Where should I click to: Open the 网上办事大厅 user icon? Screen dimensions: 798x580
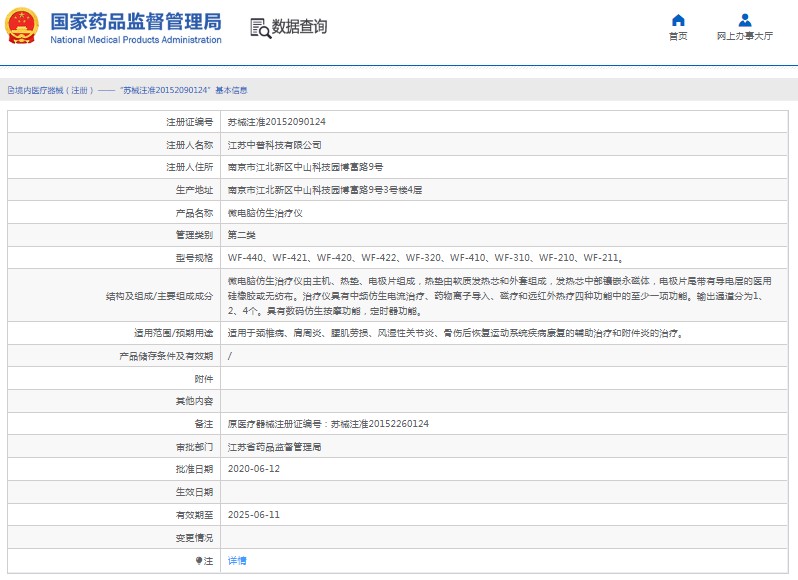(x=745, y=20)
